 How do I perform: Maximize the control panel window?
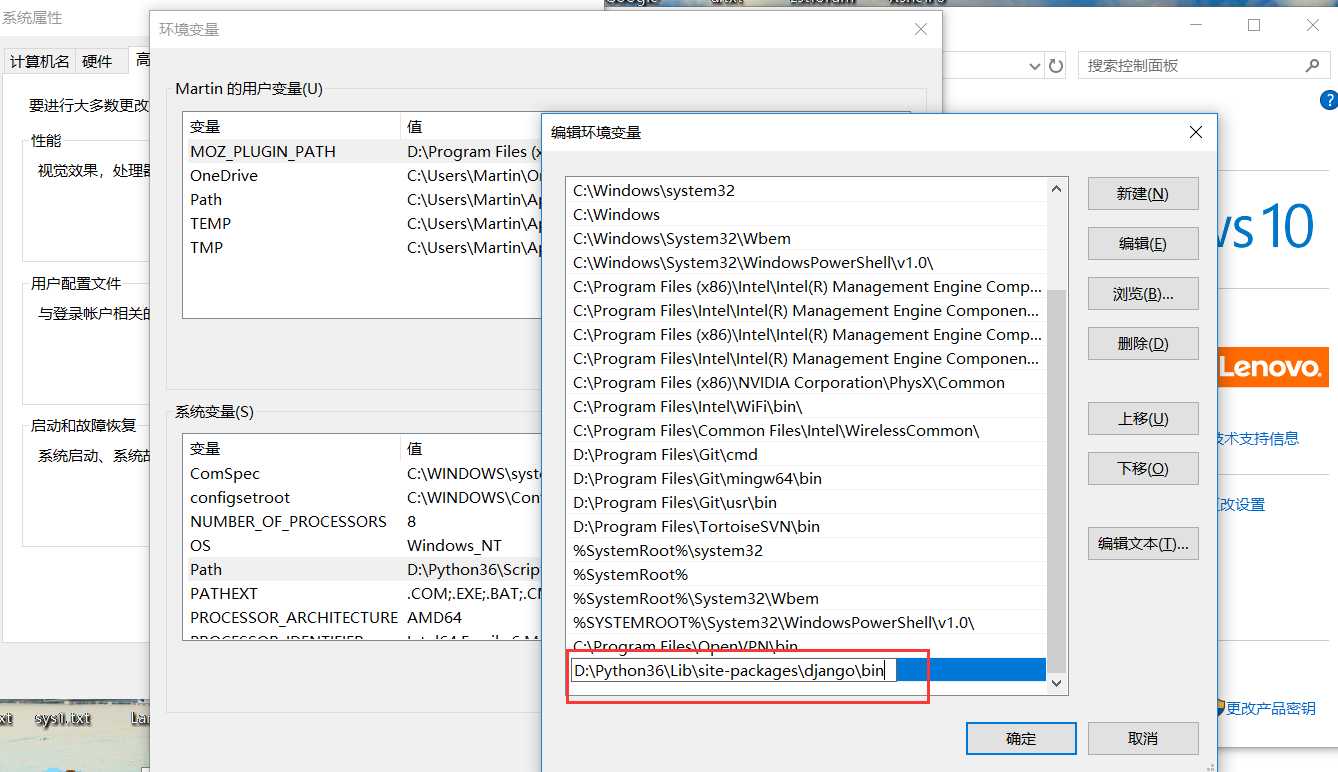1254,25
